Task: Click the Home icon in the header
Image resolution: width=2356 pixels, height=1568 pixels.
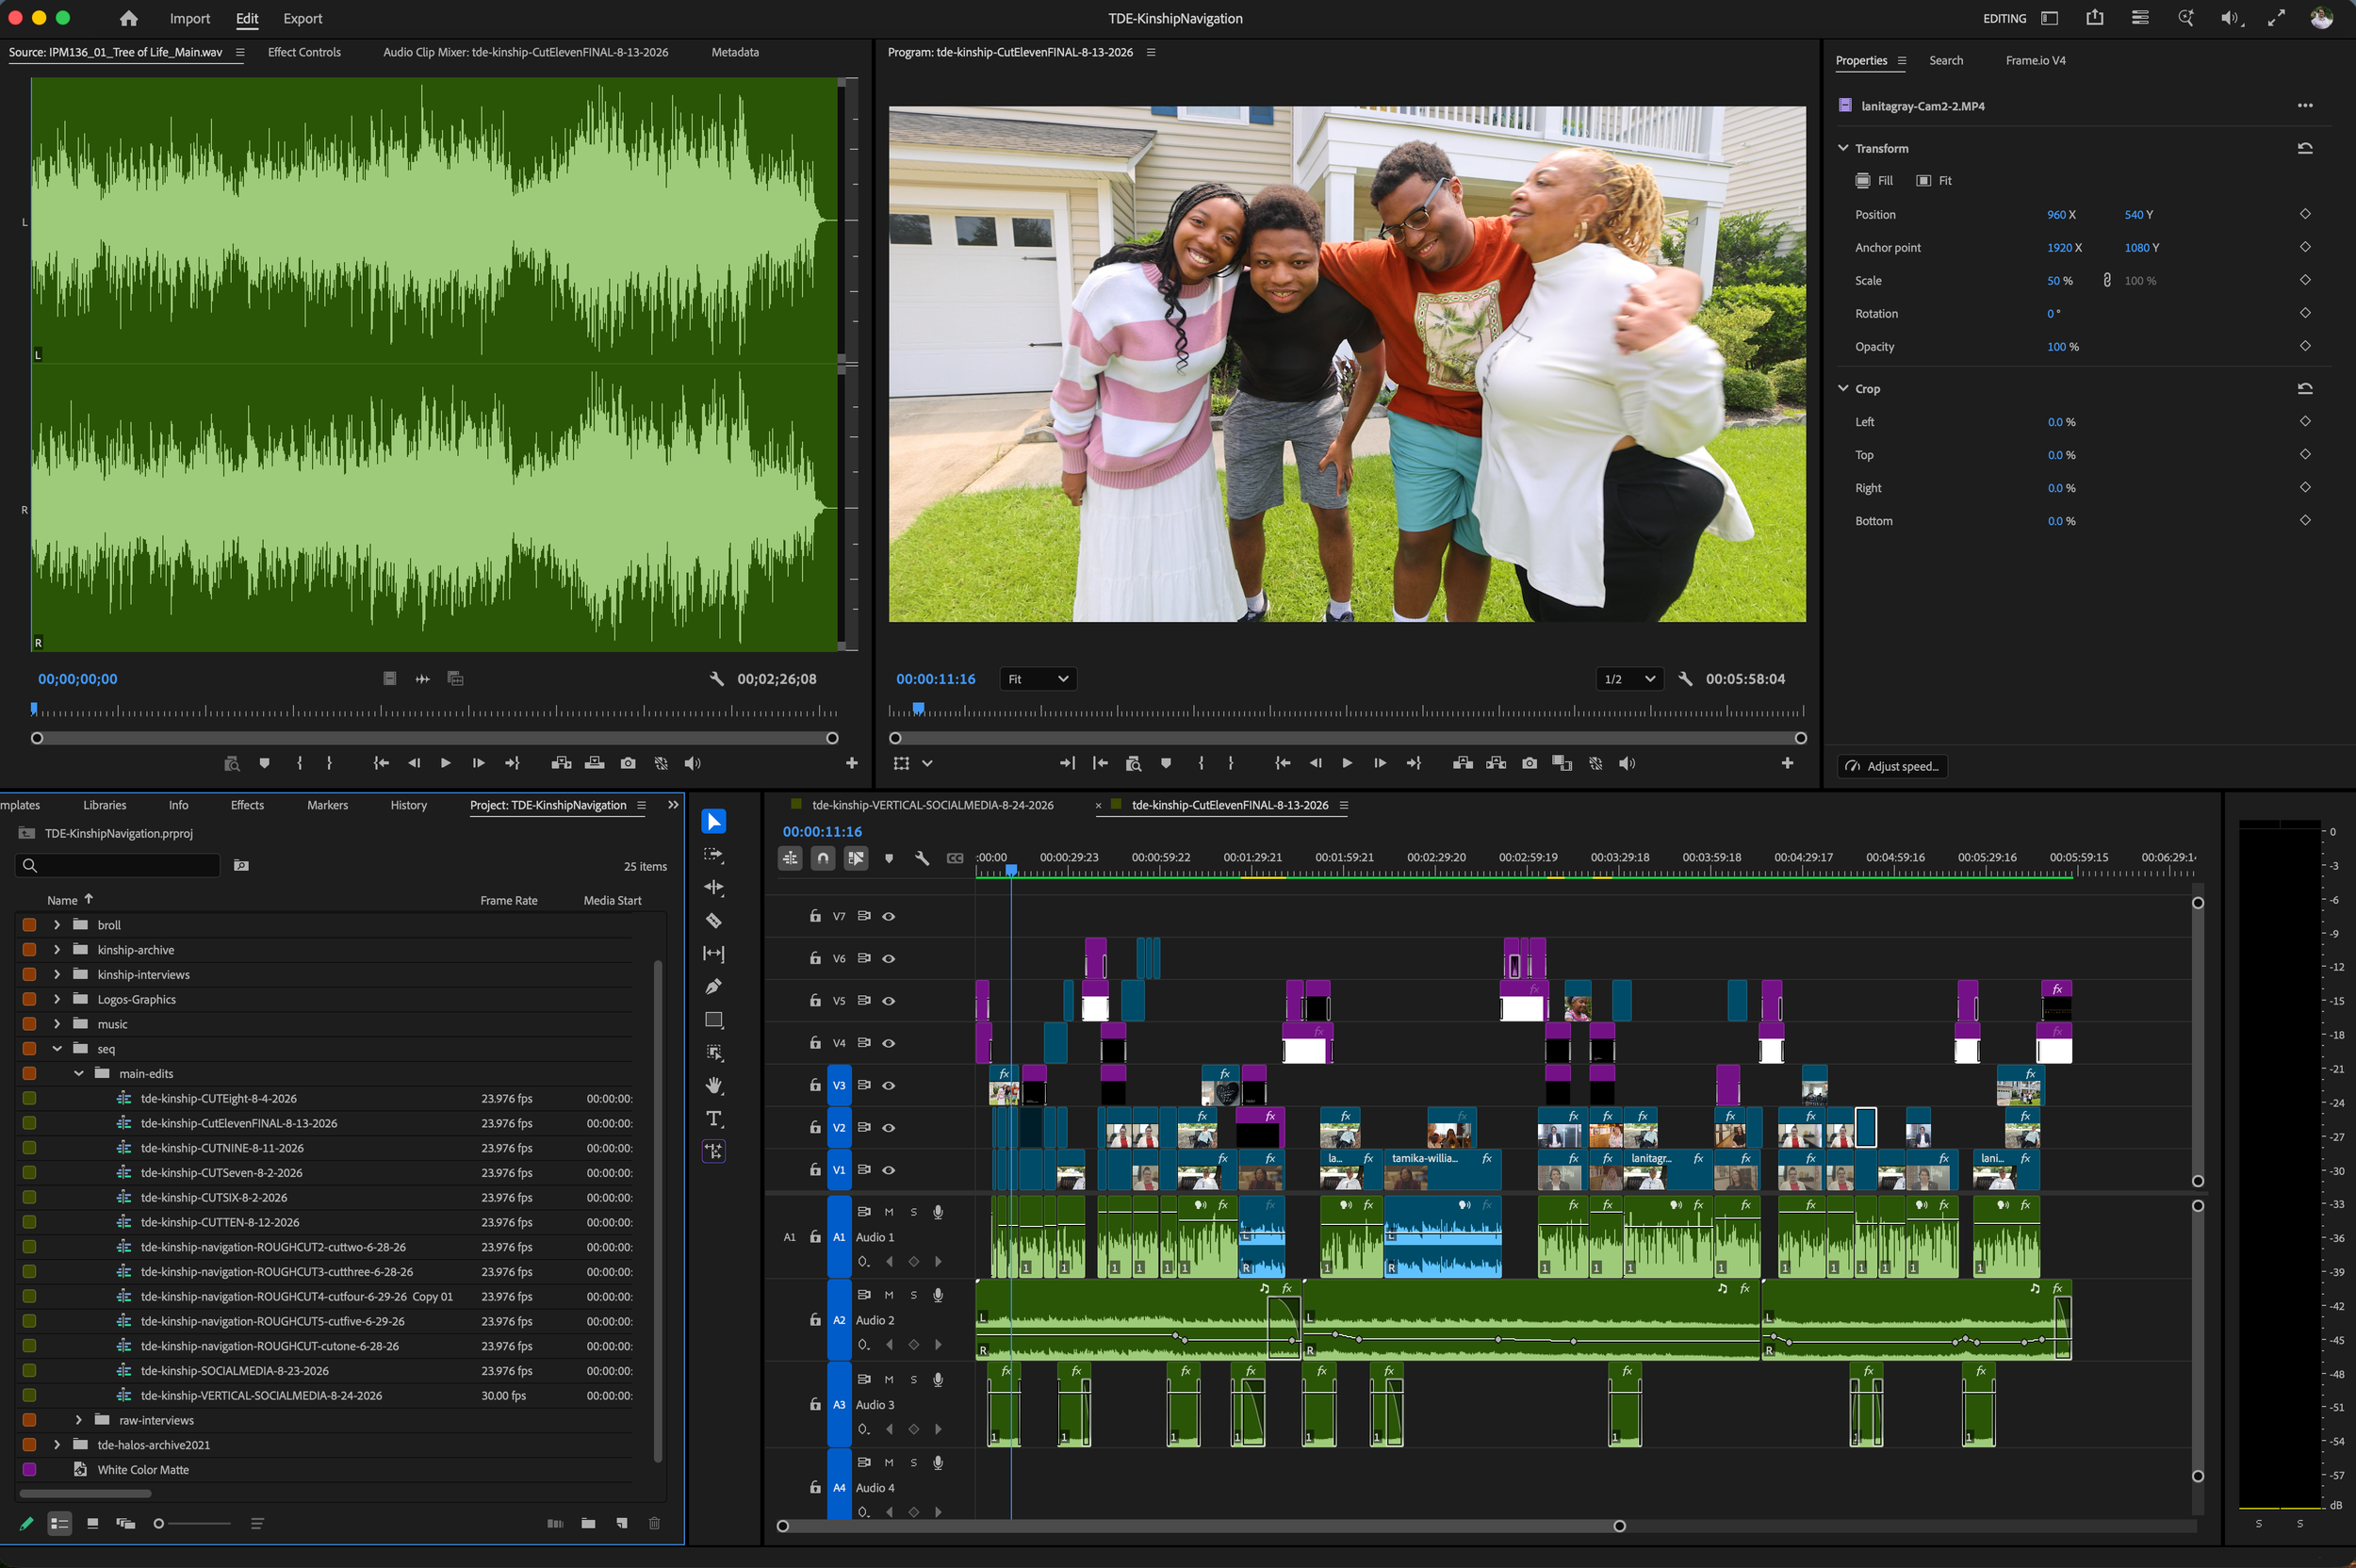Action: pyautogui.click(x=128, y=18)
